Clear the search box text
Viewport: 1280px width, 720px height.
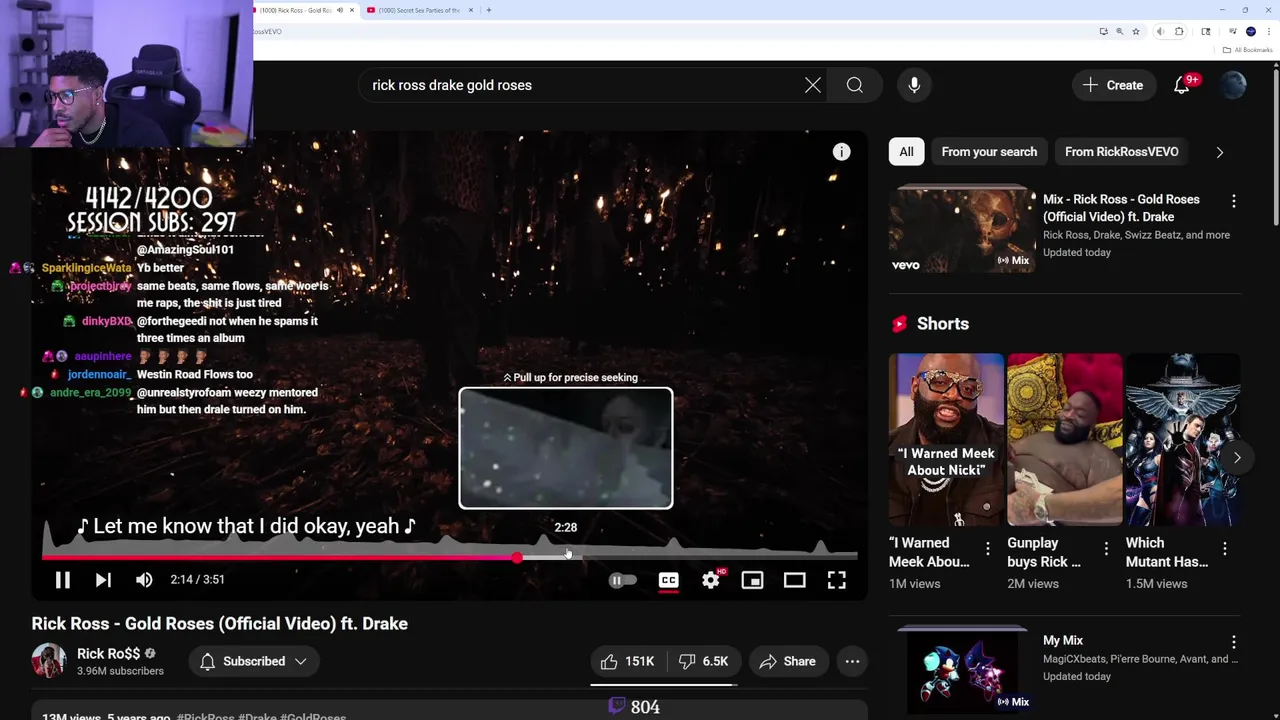(813, 85)
